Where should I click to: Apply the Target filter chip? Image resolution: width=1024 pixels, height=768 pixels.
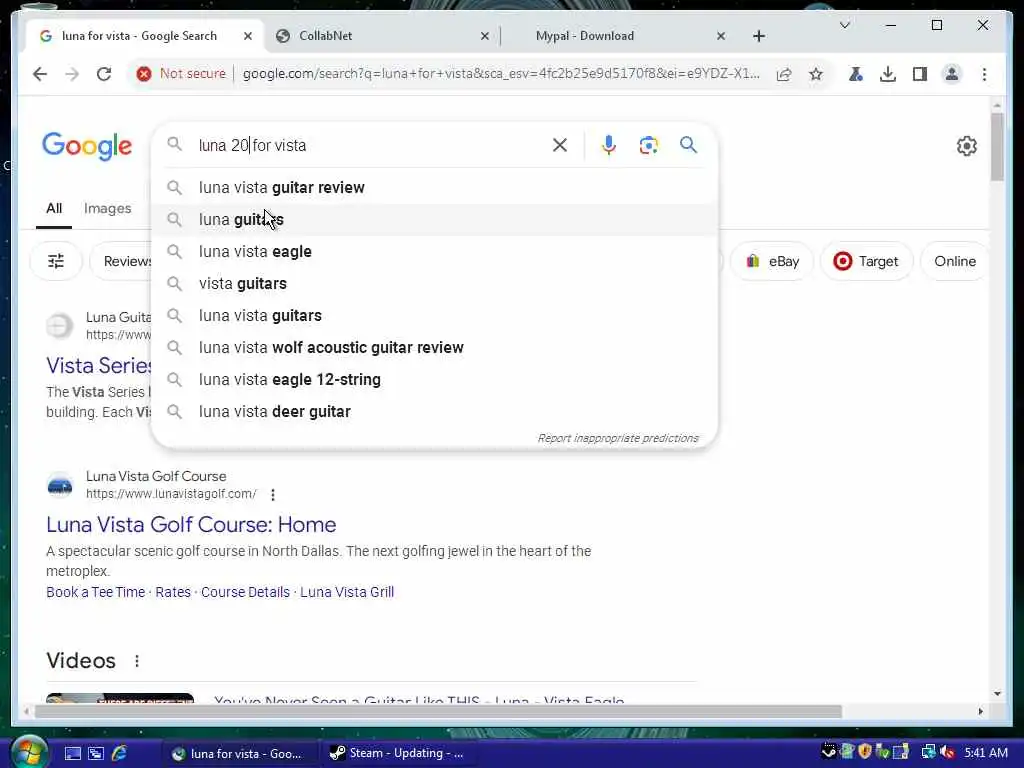point(867,261)
